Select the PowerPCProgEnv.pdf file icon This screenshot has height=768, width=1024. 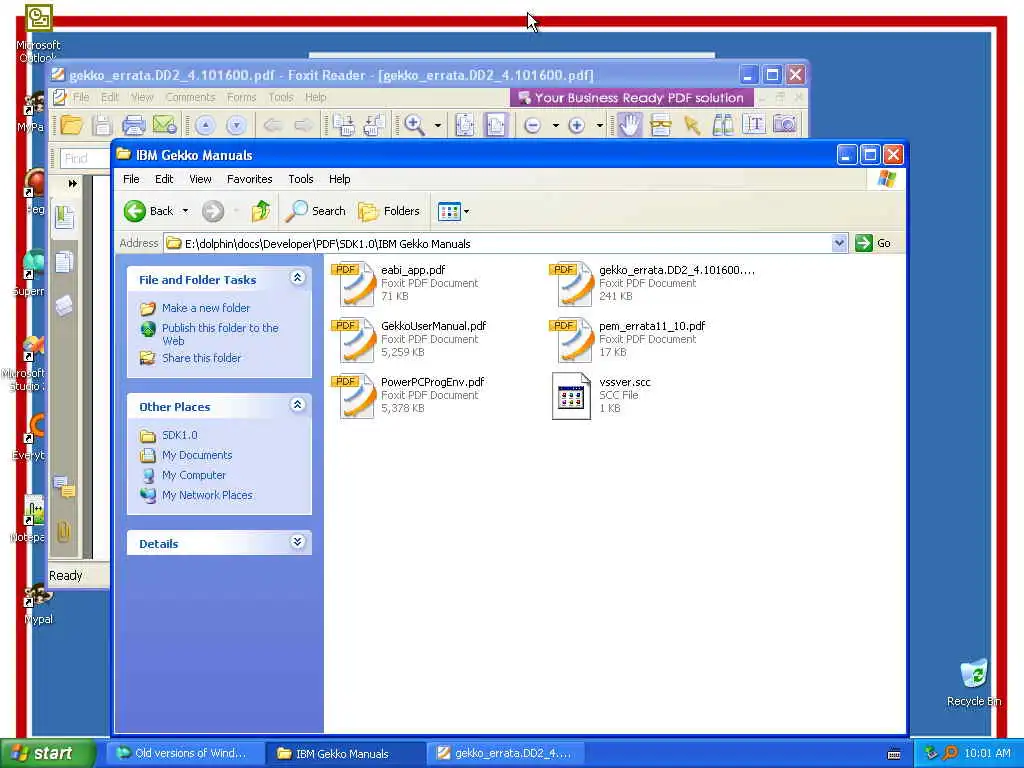[x=353, y=396]
